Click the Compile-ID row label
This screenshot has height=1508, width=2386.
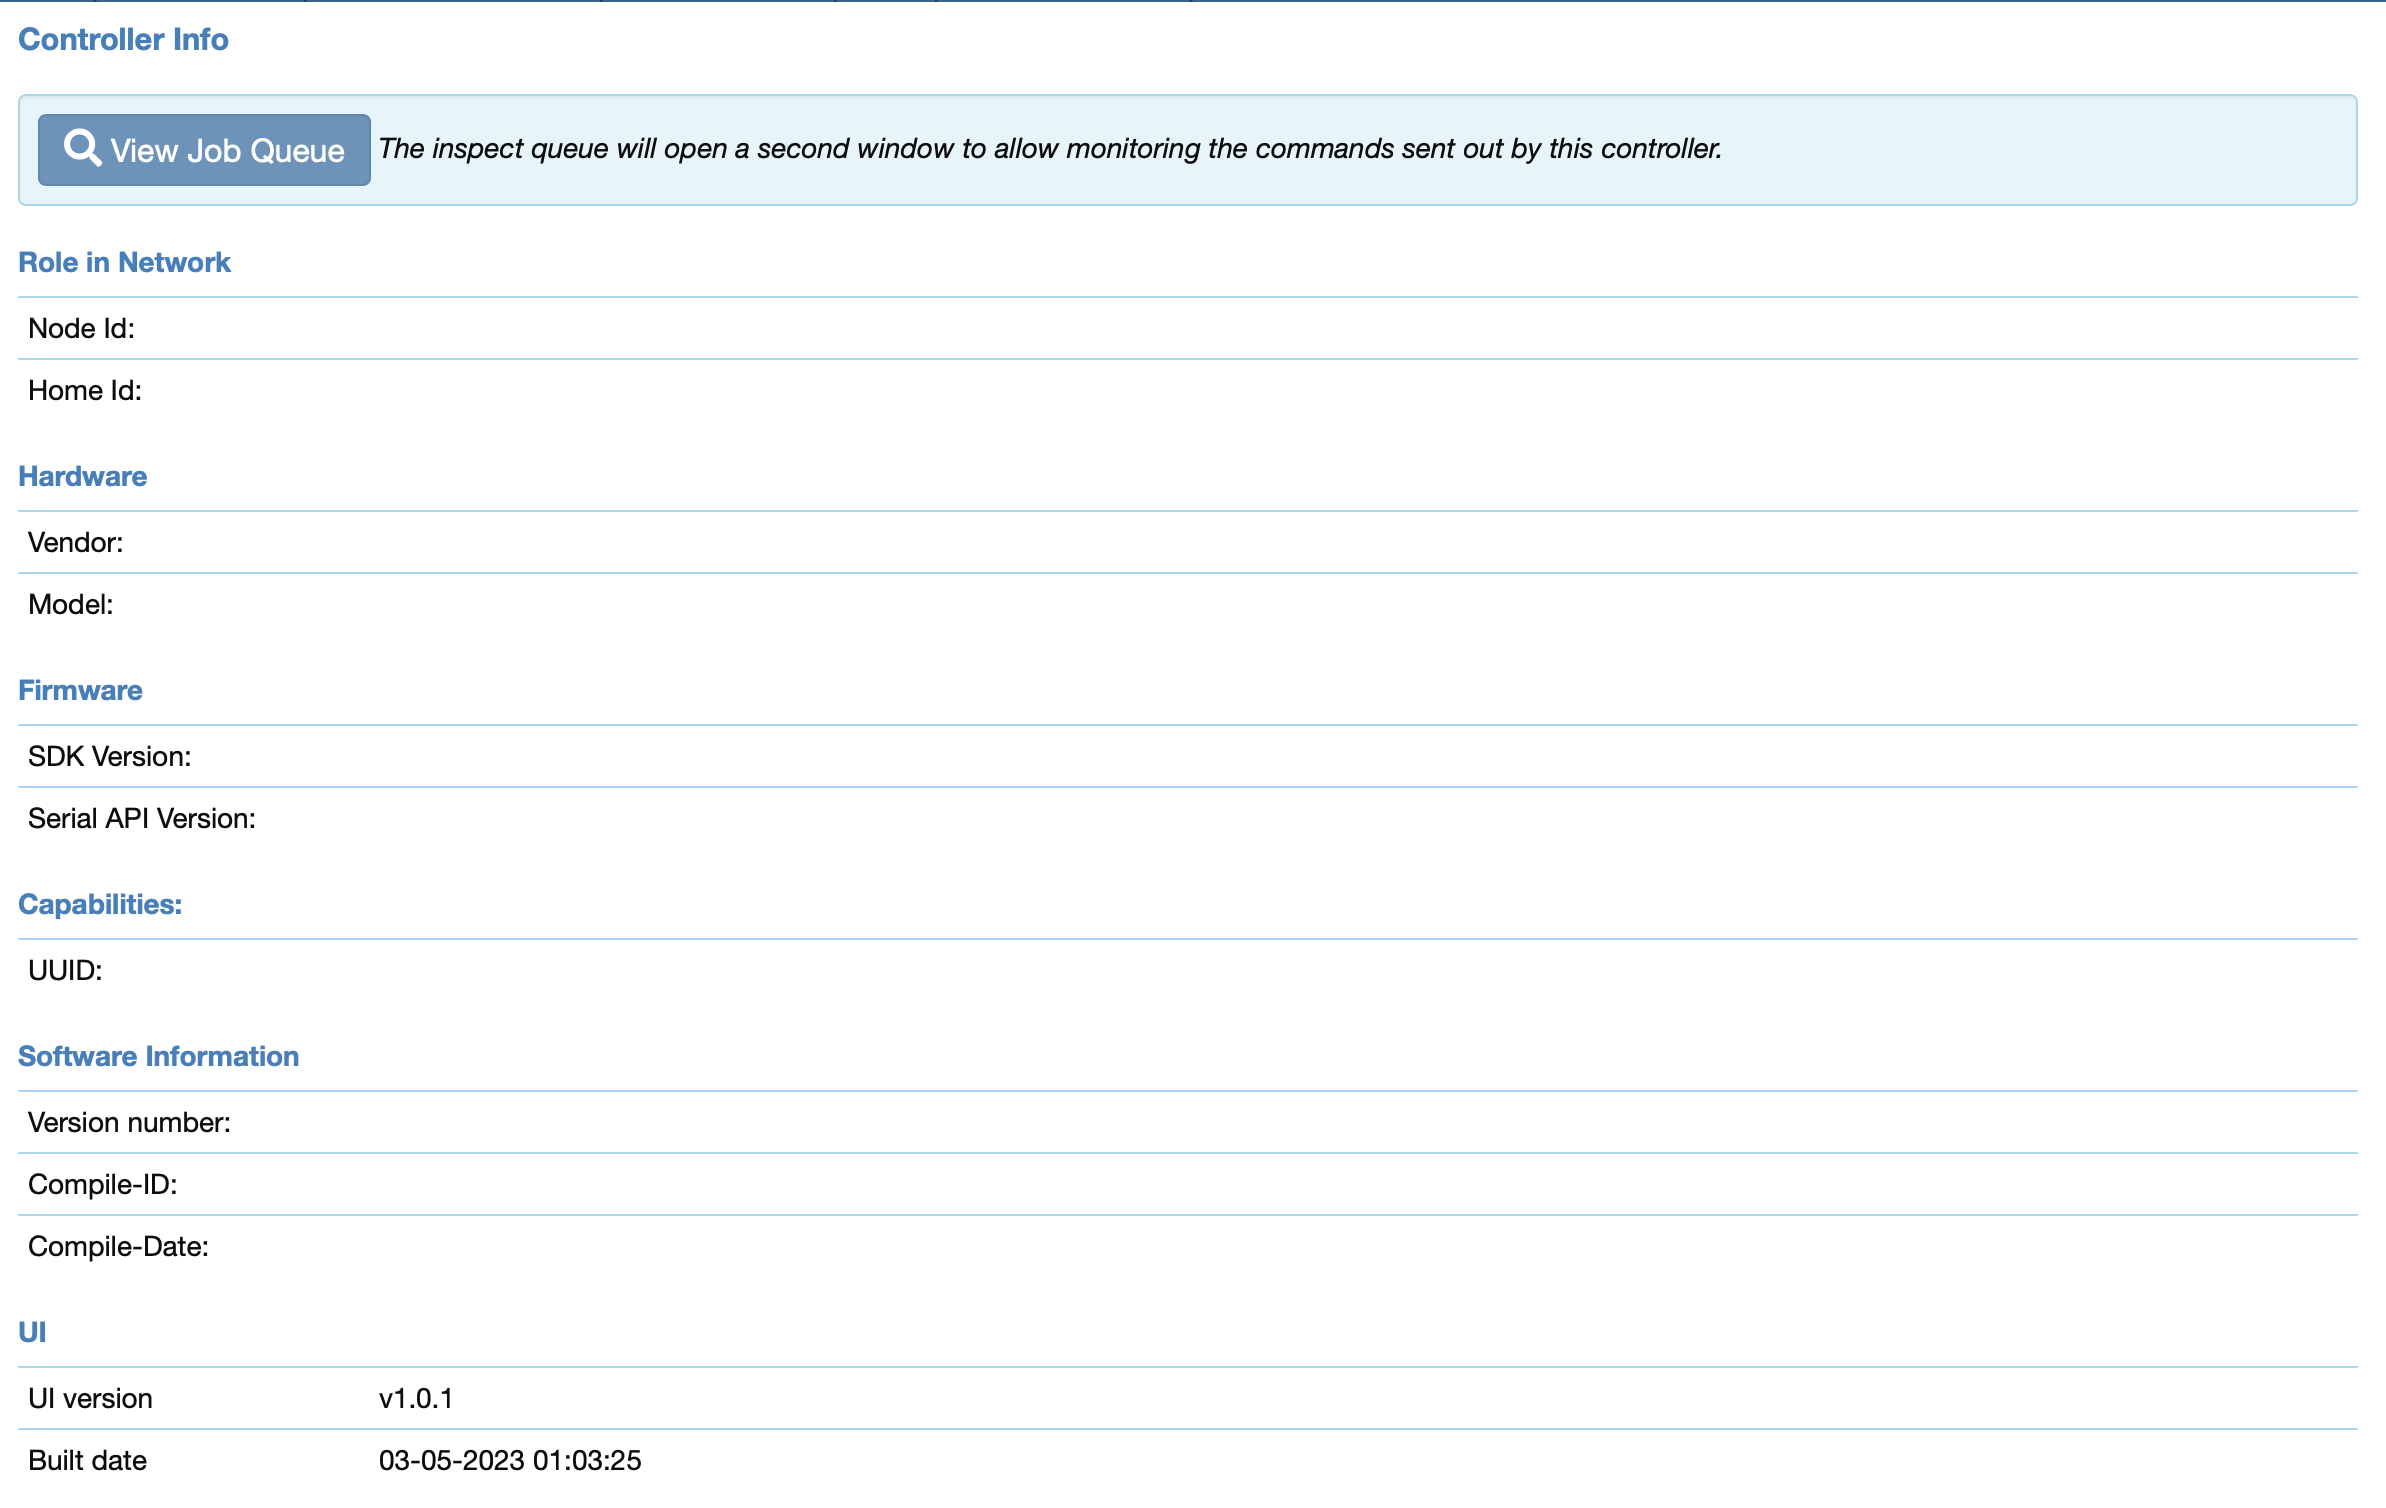tap(103, 1184)
